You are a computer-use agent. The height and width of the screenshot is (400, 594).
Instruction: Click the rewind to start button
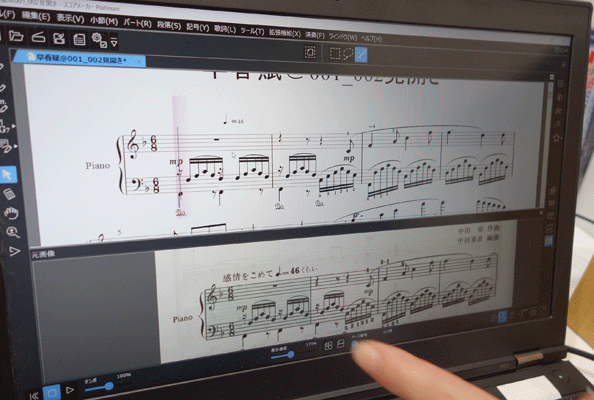click(34, 396)
